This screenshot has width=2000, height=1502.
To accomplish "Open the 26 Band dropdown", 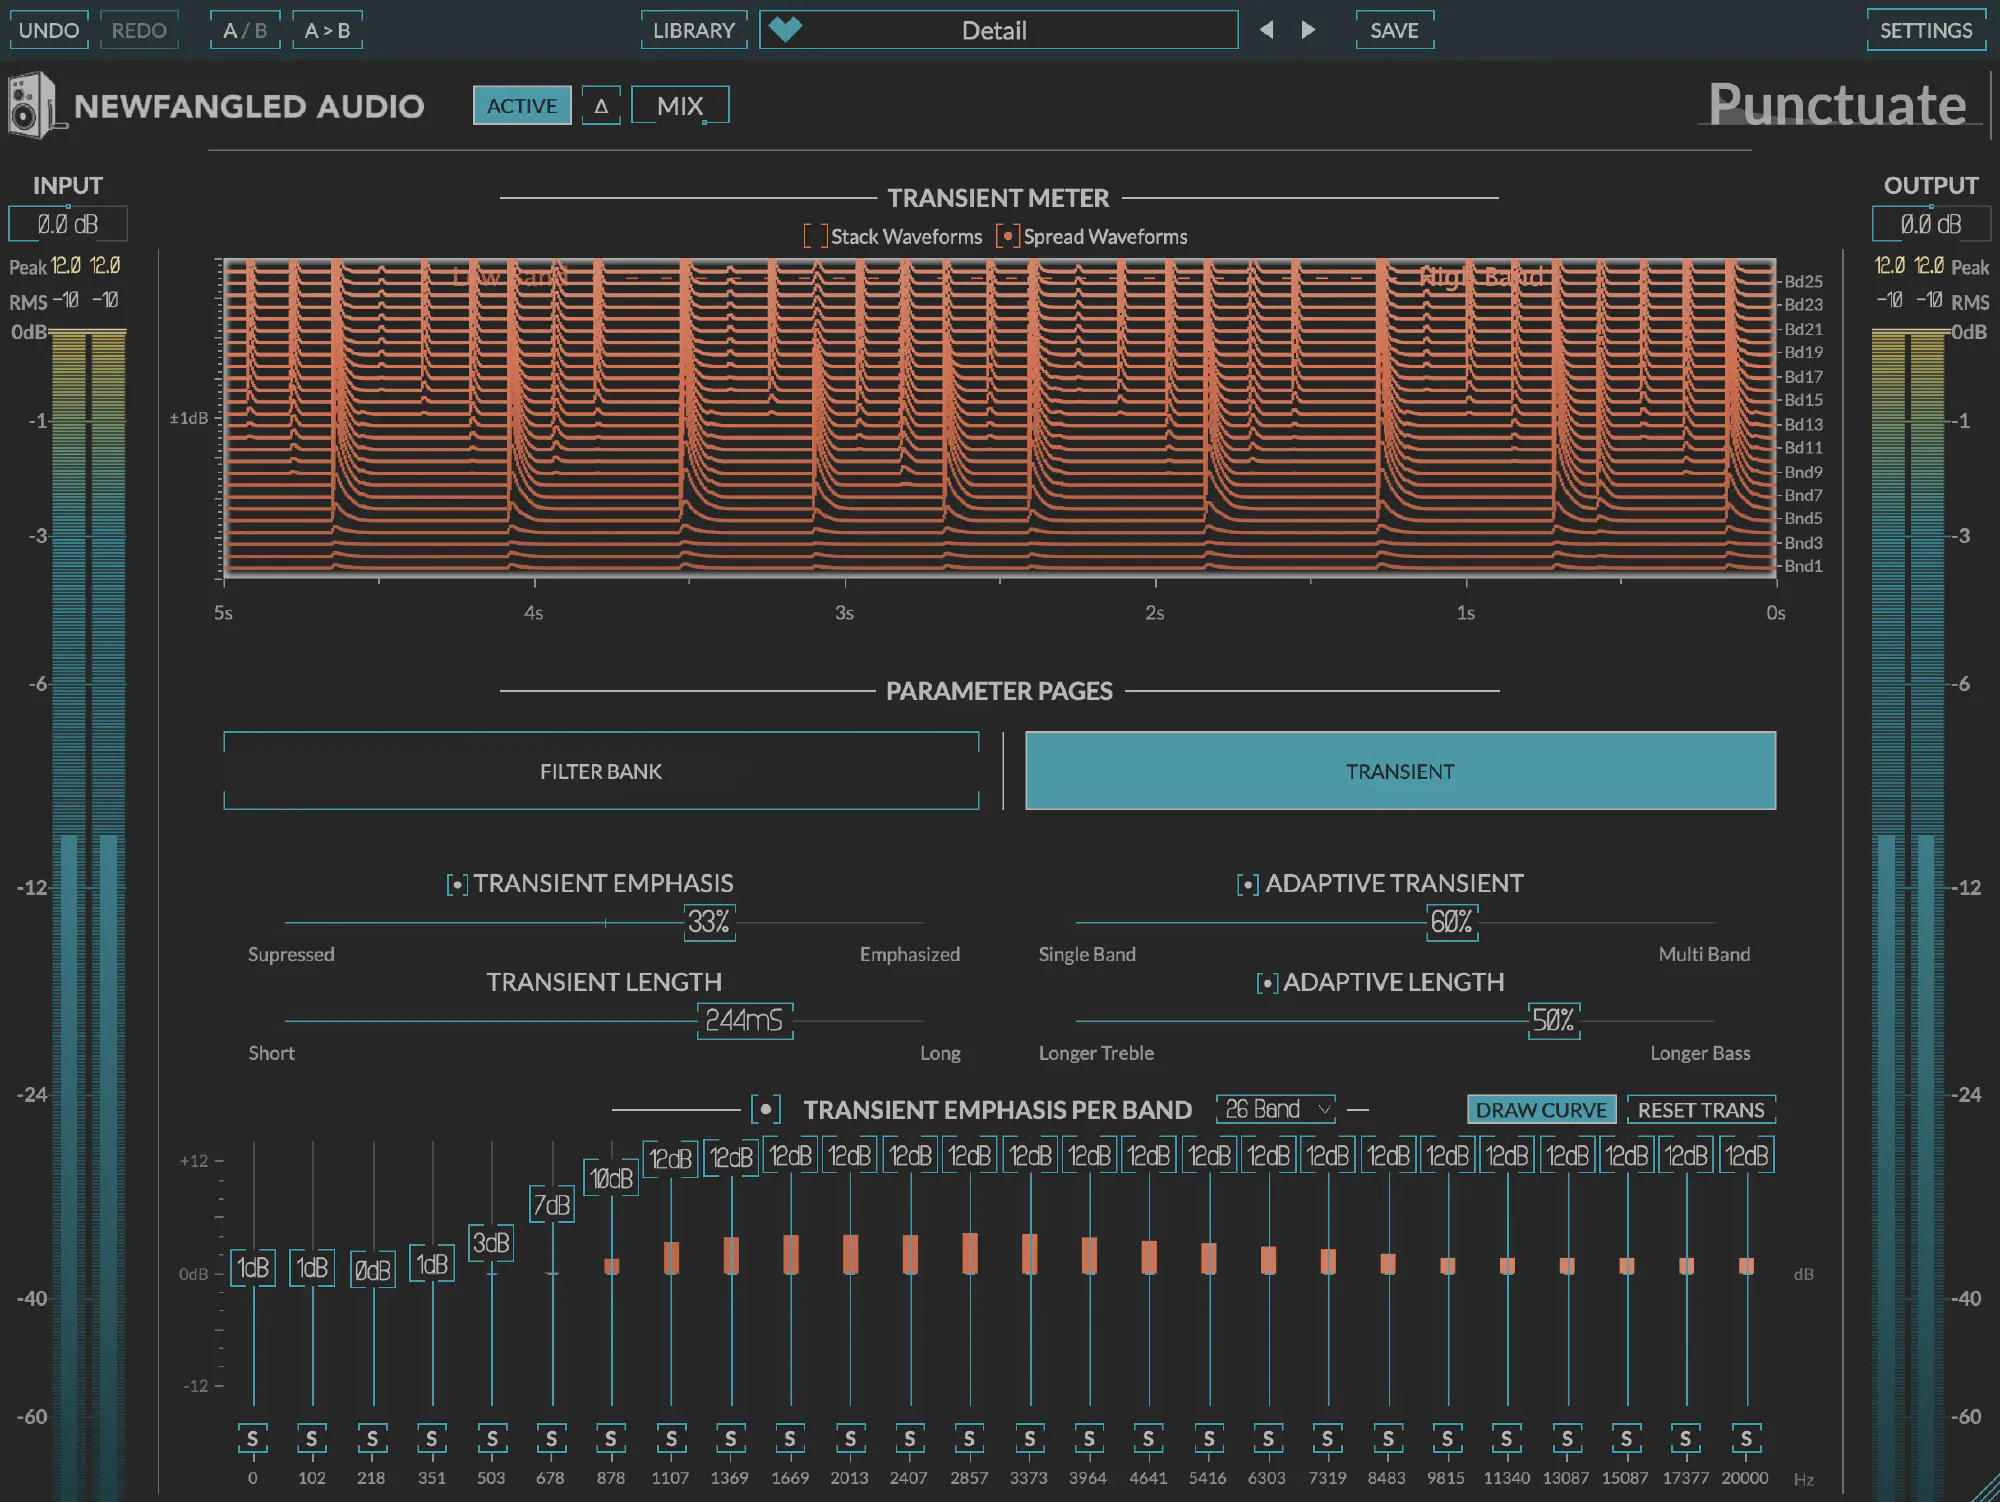I will click(x=1276, y=1110).
